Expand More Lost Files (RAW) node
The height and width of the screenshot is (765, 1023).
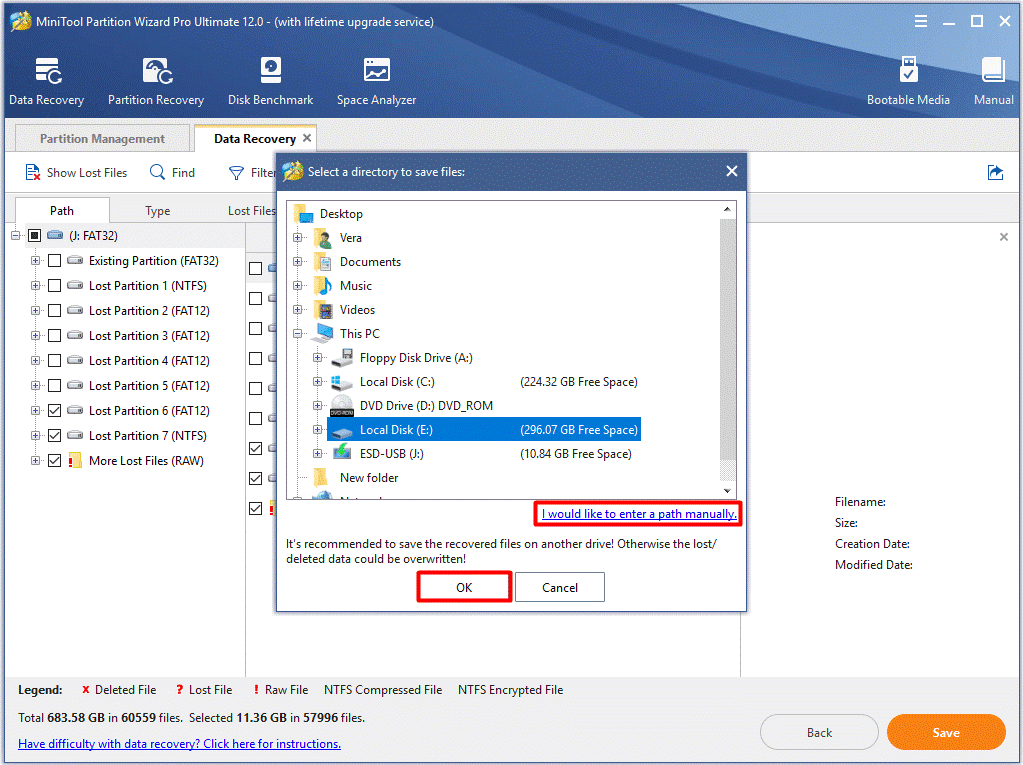point(35,460)
